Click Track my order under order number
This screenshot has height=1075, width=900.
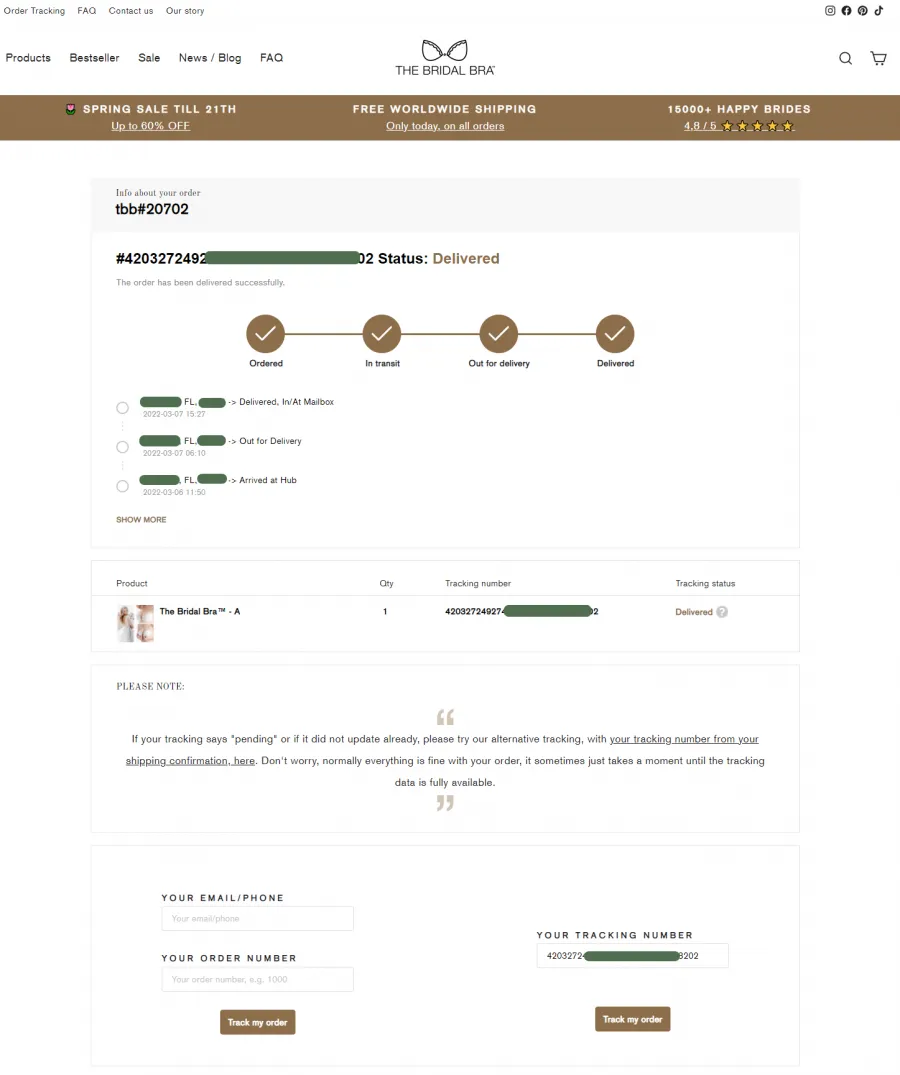[x=258, y=1022]
